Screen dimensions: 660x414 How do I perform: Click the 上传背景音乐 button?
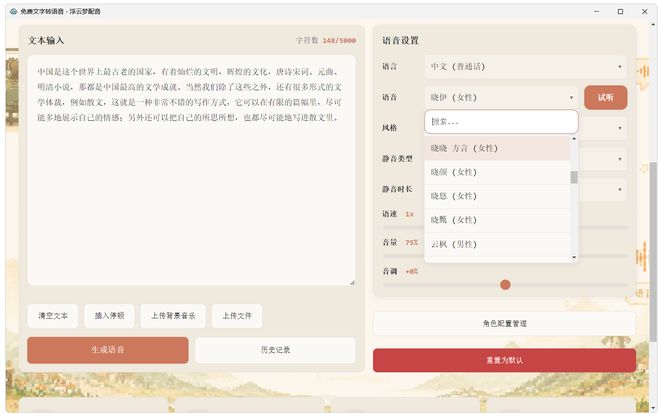(x=173, y=316)
